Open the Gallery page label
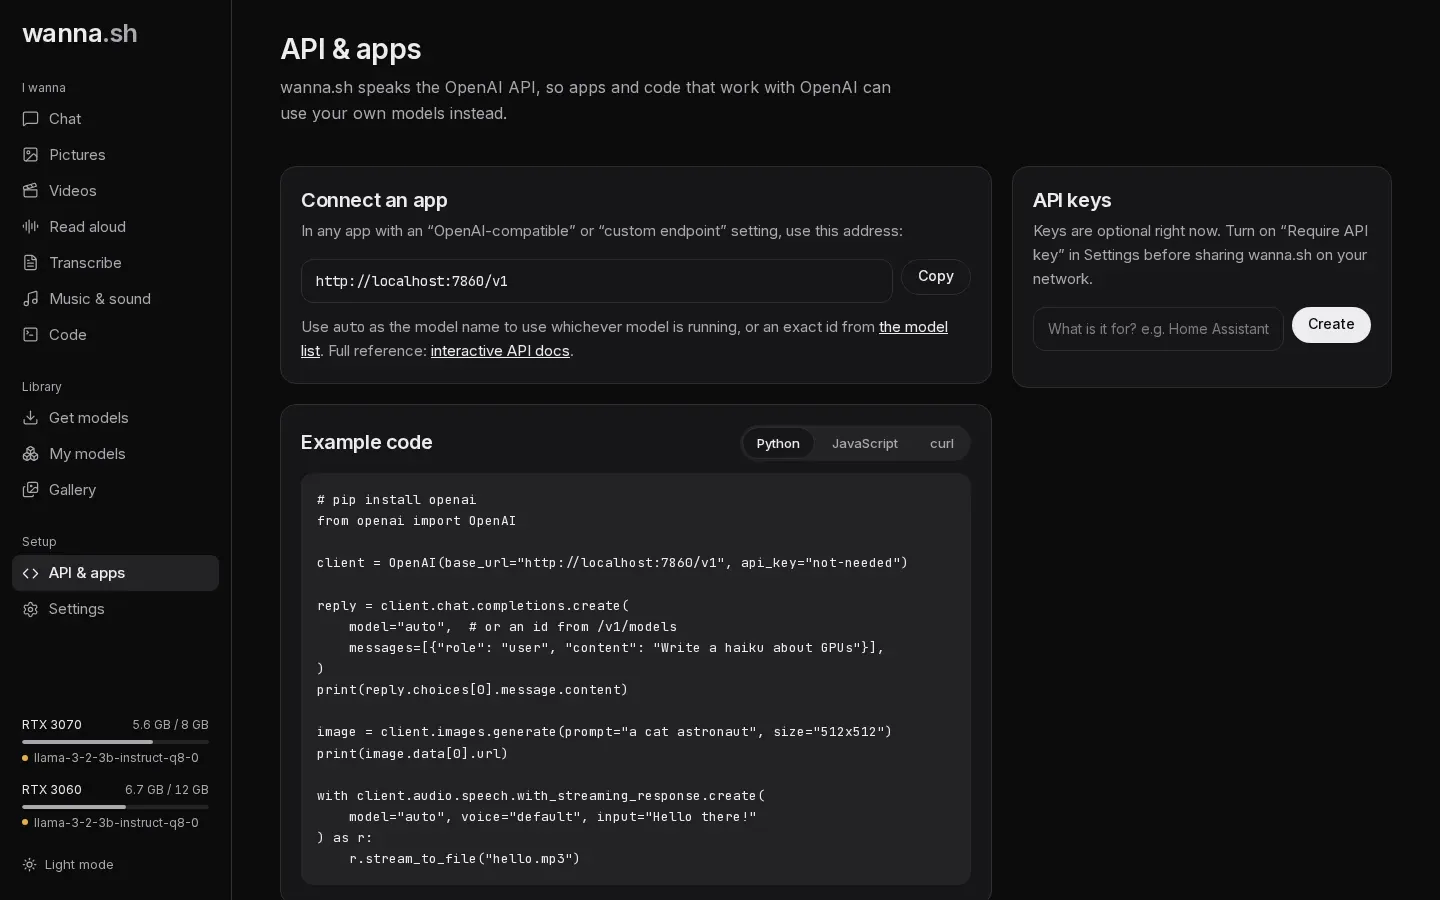The height and width of the screenshot is (900, 1440). [x=72, y=490]
